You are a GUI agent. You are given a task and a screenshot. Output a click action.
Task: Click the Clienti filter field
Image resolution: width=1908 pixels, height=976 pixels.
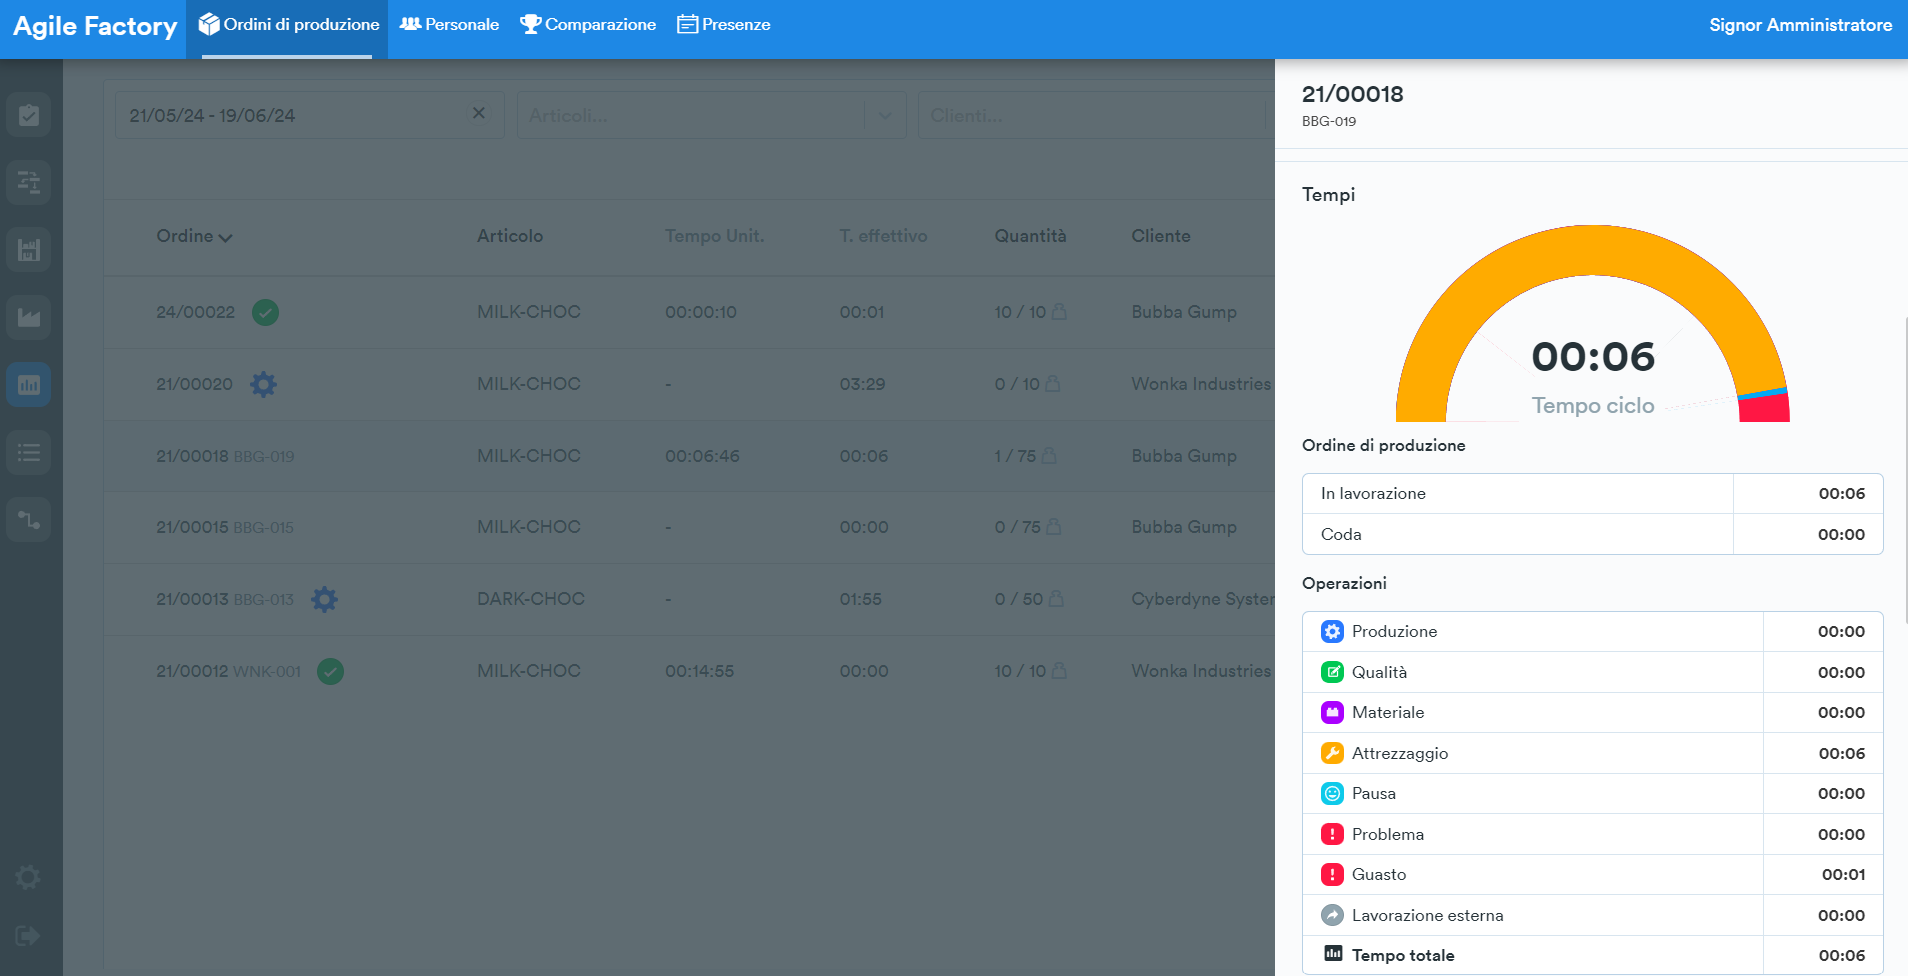pyautogui.click(x=1095, y=115)
